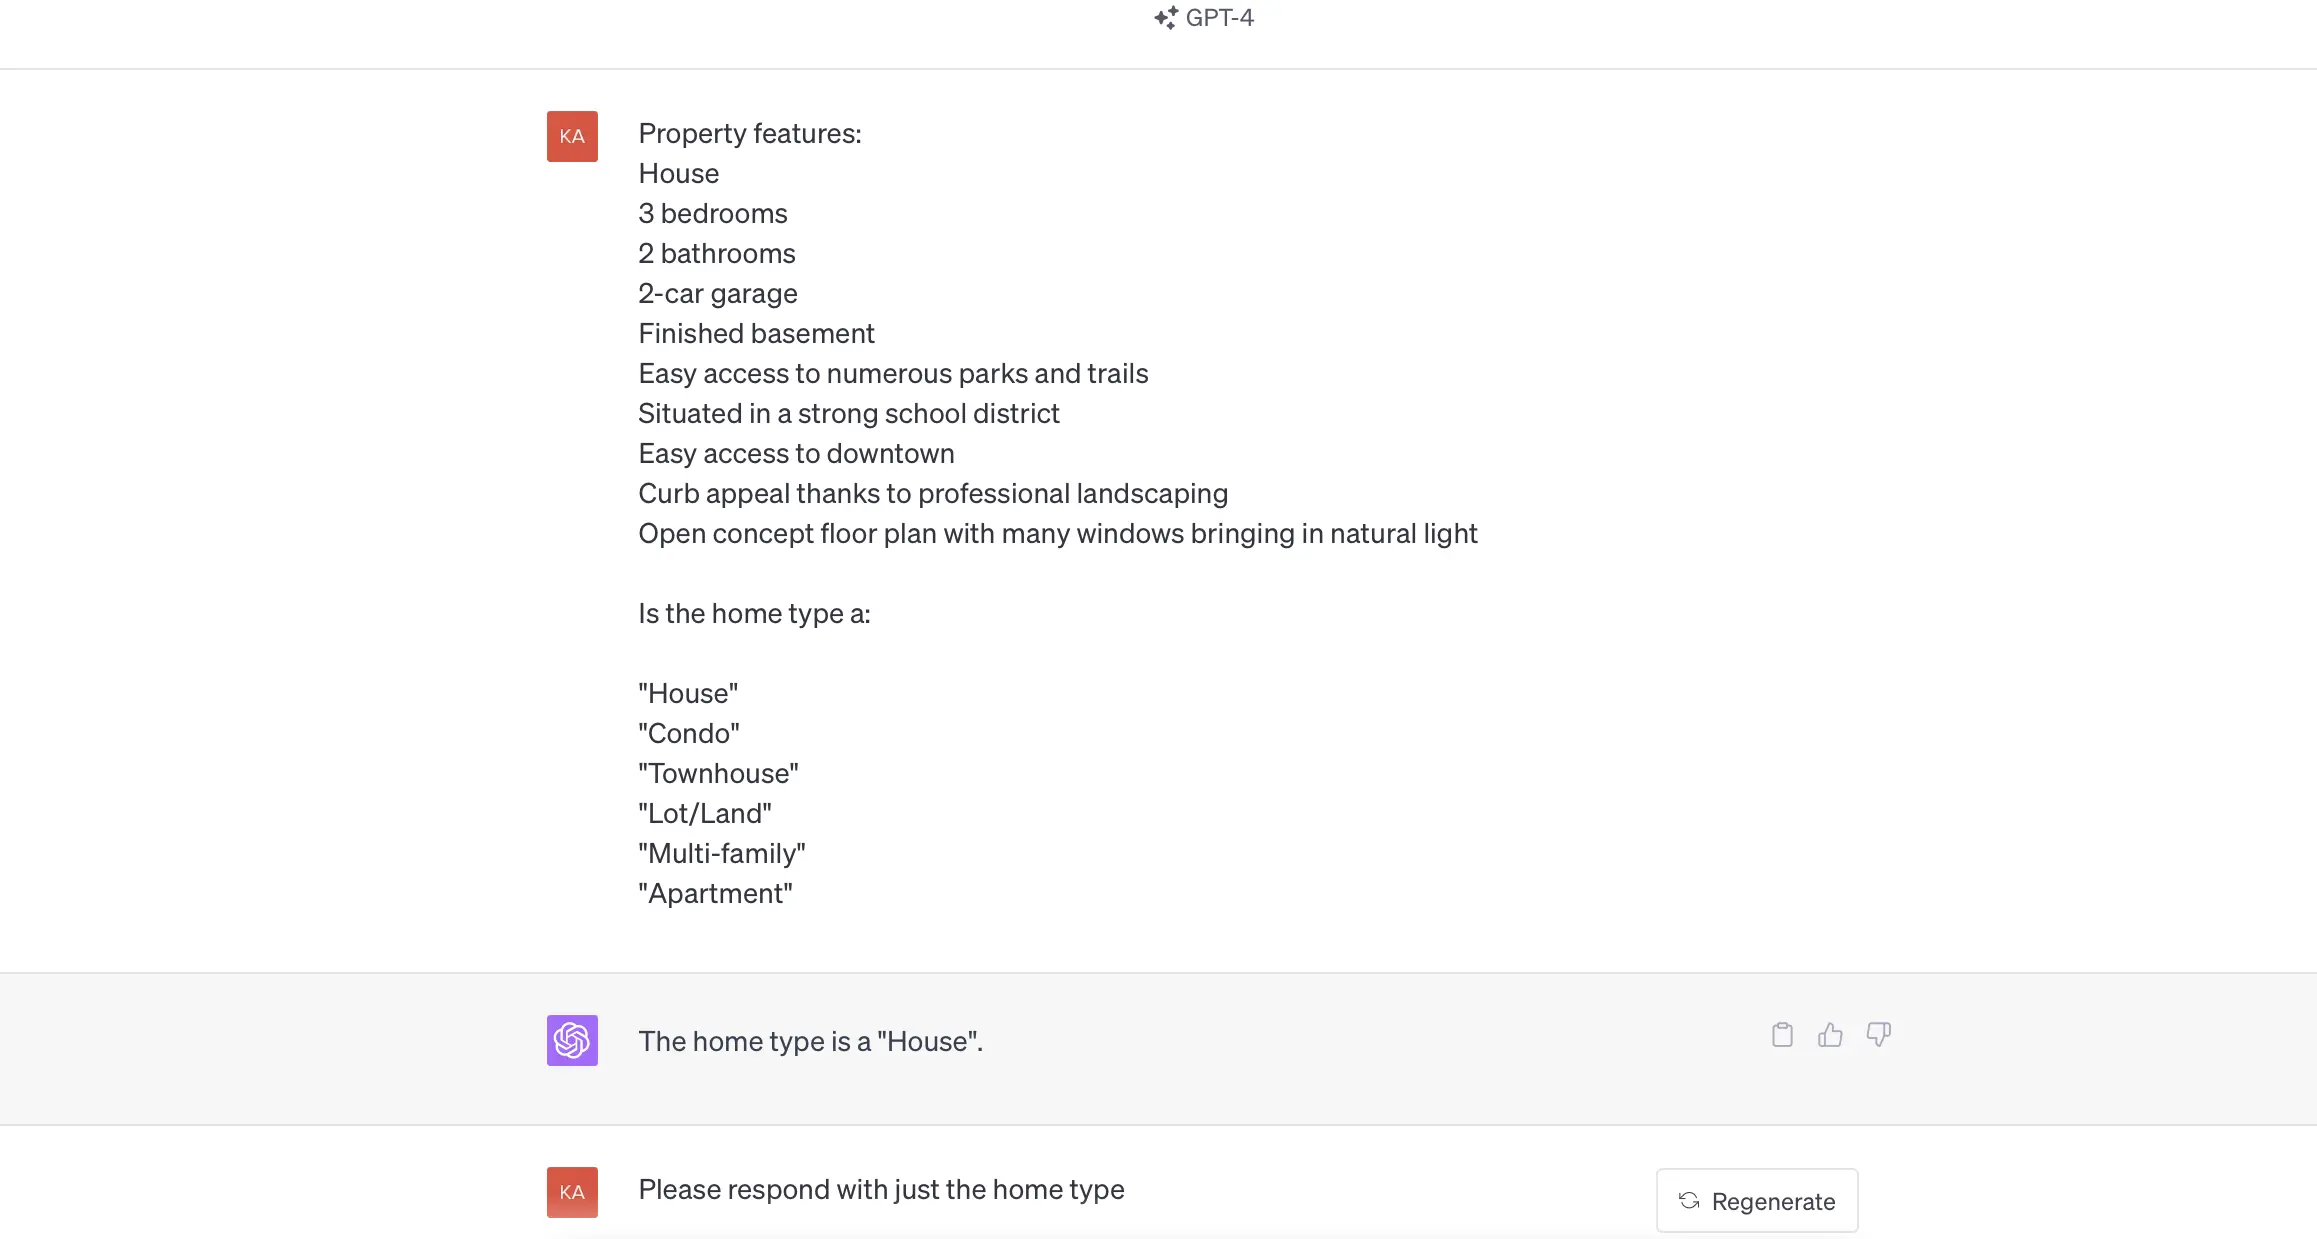Click the "Finished basement" line
Image resolution: width=2317 pixels, height=1239 pixels.
tap(756, 334)
